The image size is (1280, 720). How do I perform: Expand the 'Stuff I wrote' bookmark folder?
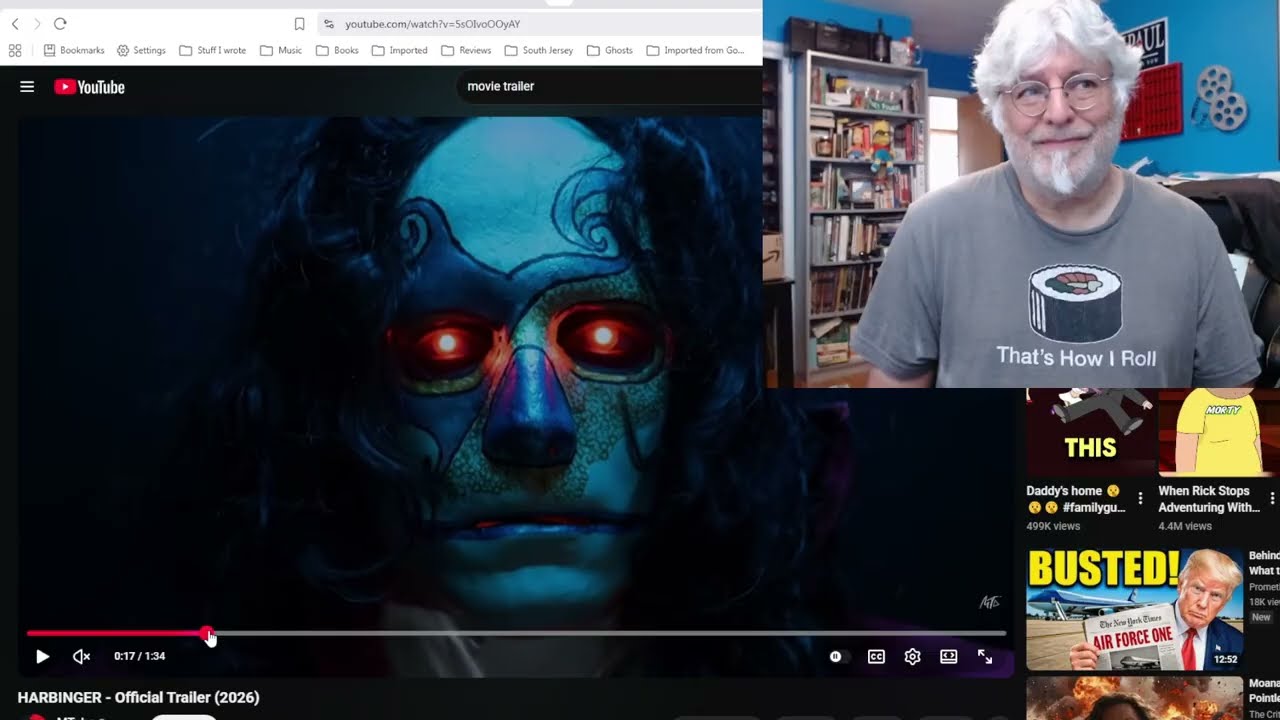point(212,50)
